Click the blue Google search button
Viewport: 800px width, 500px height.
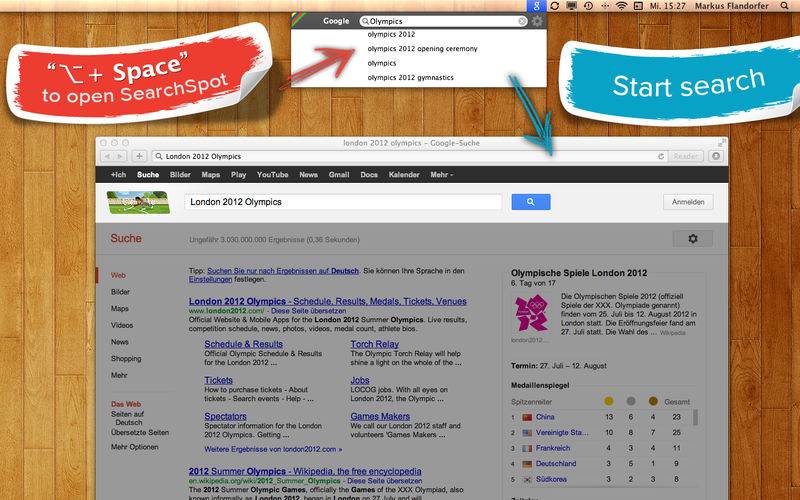531,202
